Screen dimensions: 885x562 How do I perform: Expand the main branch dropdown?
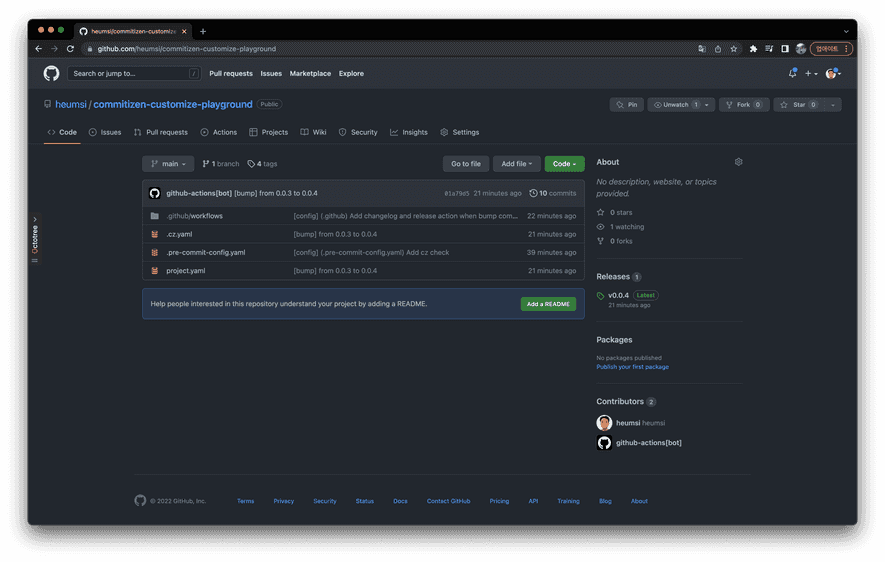click(168, 163)
